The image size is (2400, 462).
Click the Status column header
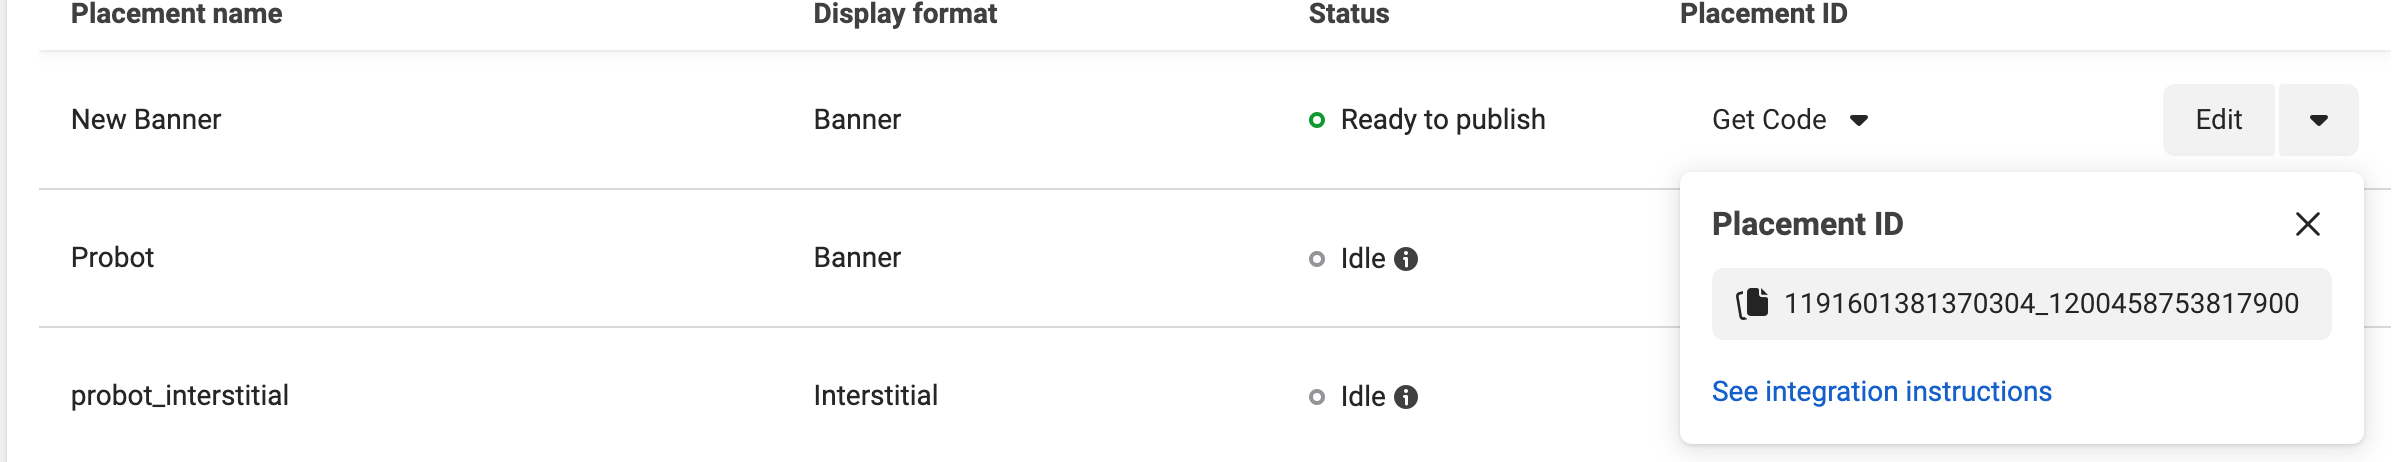[1348, 14]
